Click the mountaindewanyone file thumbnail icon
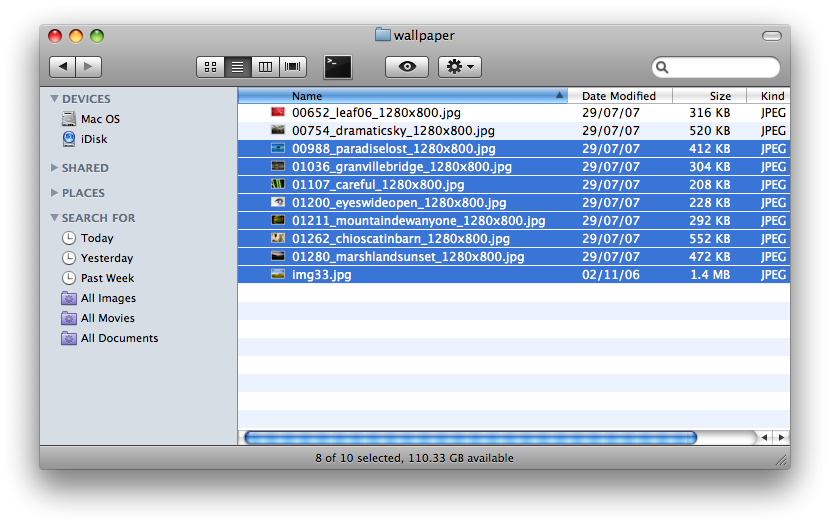The image size is (830, 524). (278, 220)
